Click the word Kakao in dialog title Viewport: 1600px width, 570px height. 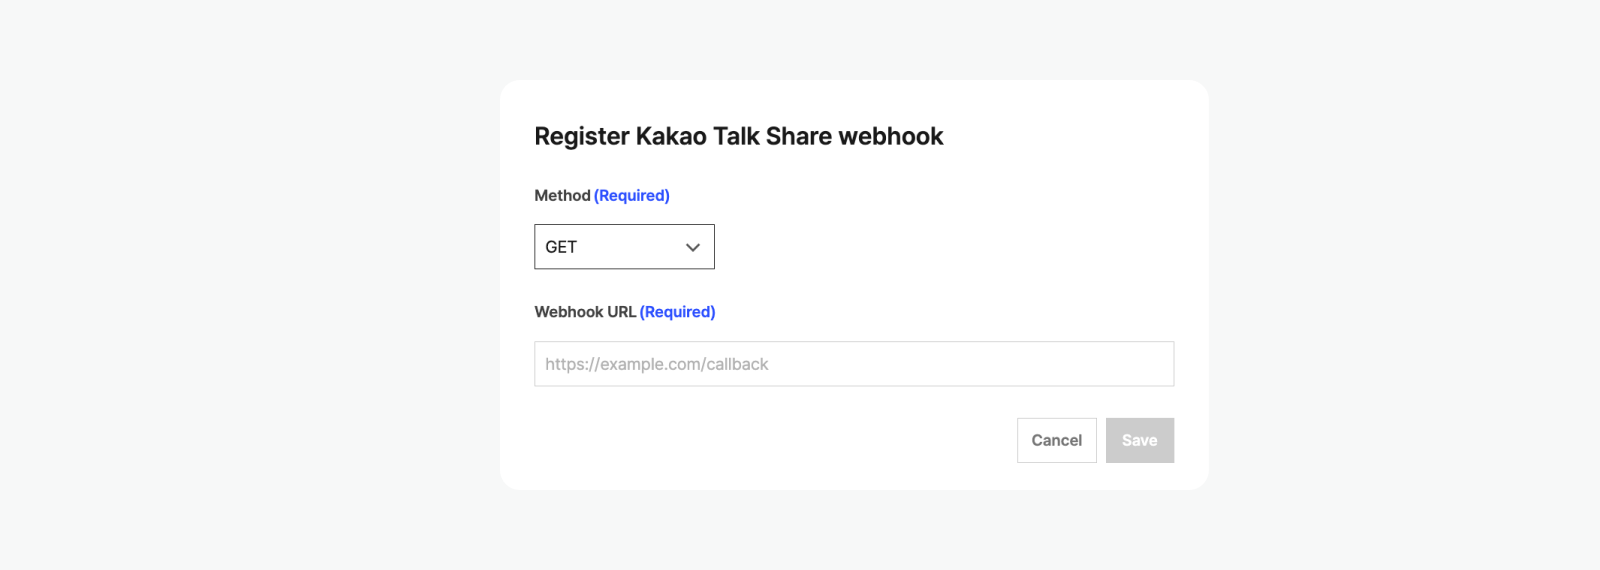670,136
